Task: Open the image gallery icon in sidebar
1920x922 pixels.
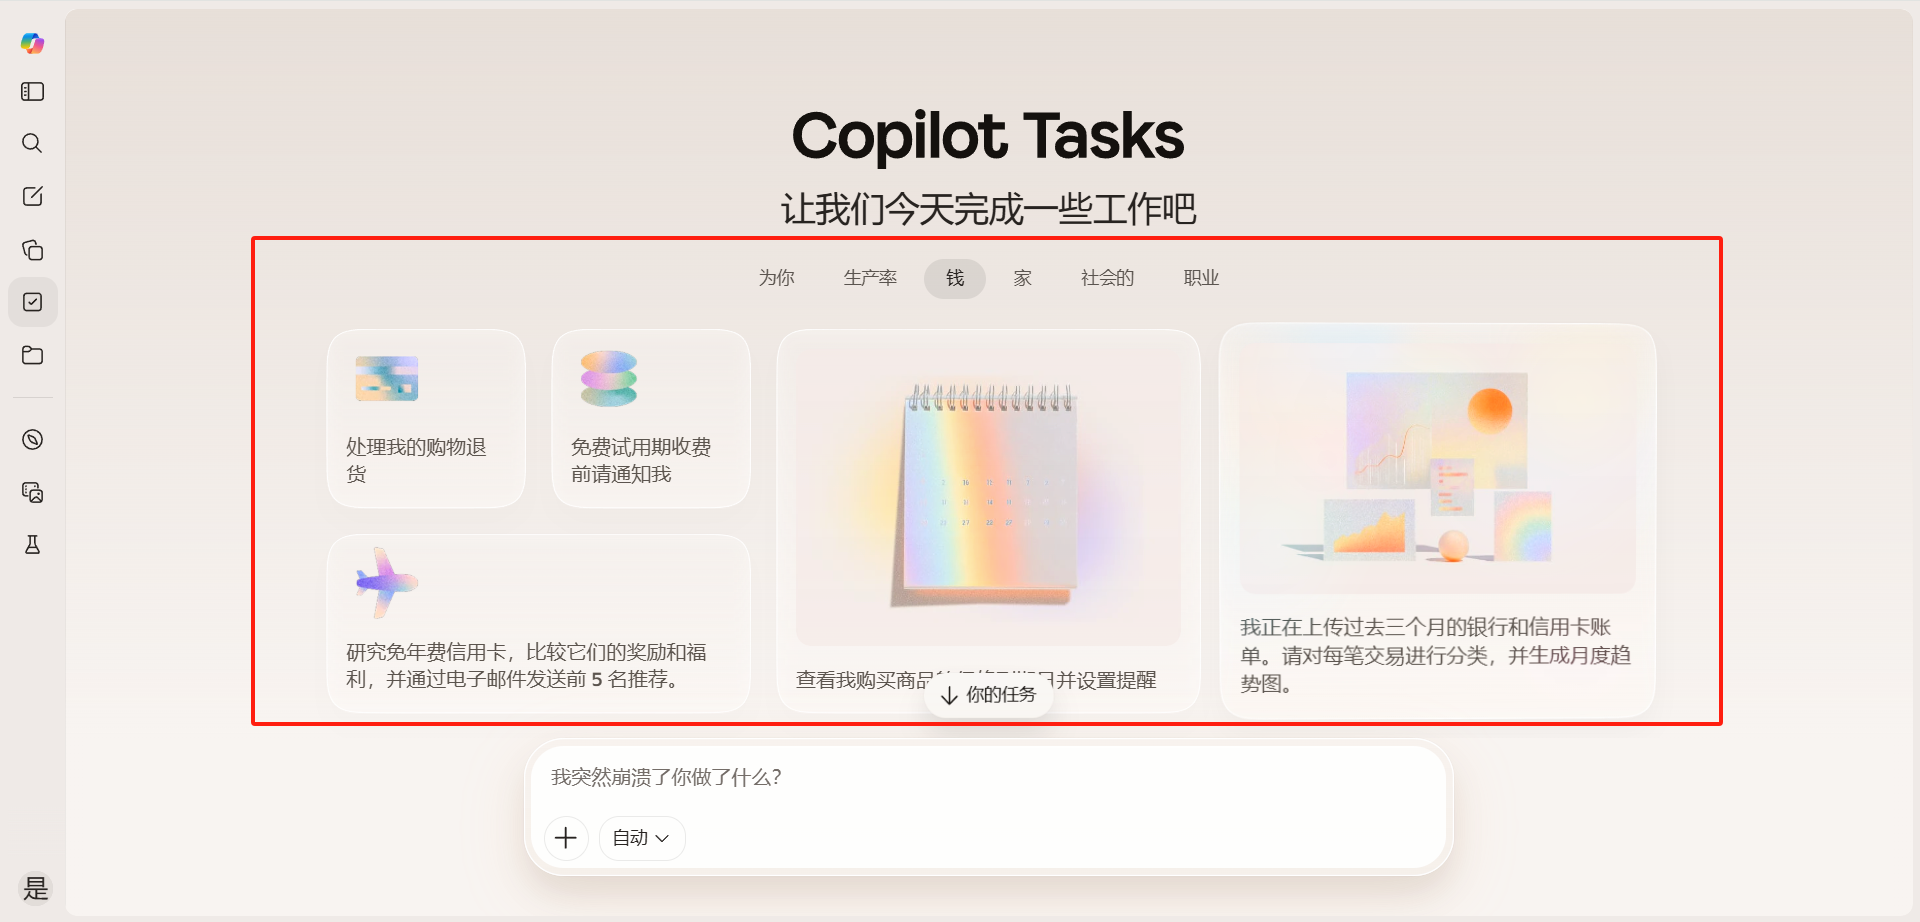Action: coord(32,492)
